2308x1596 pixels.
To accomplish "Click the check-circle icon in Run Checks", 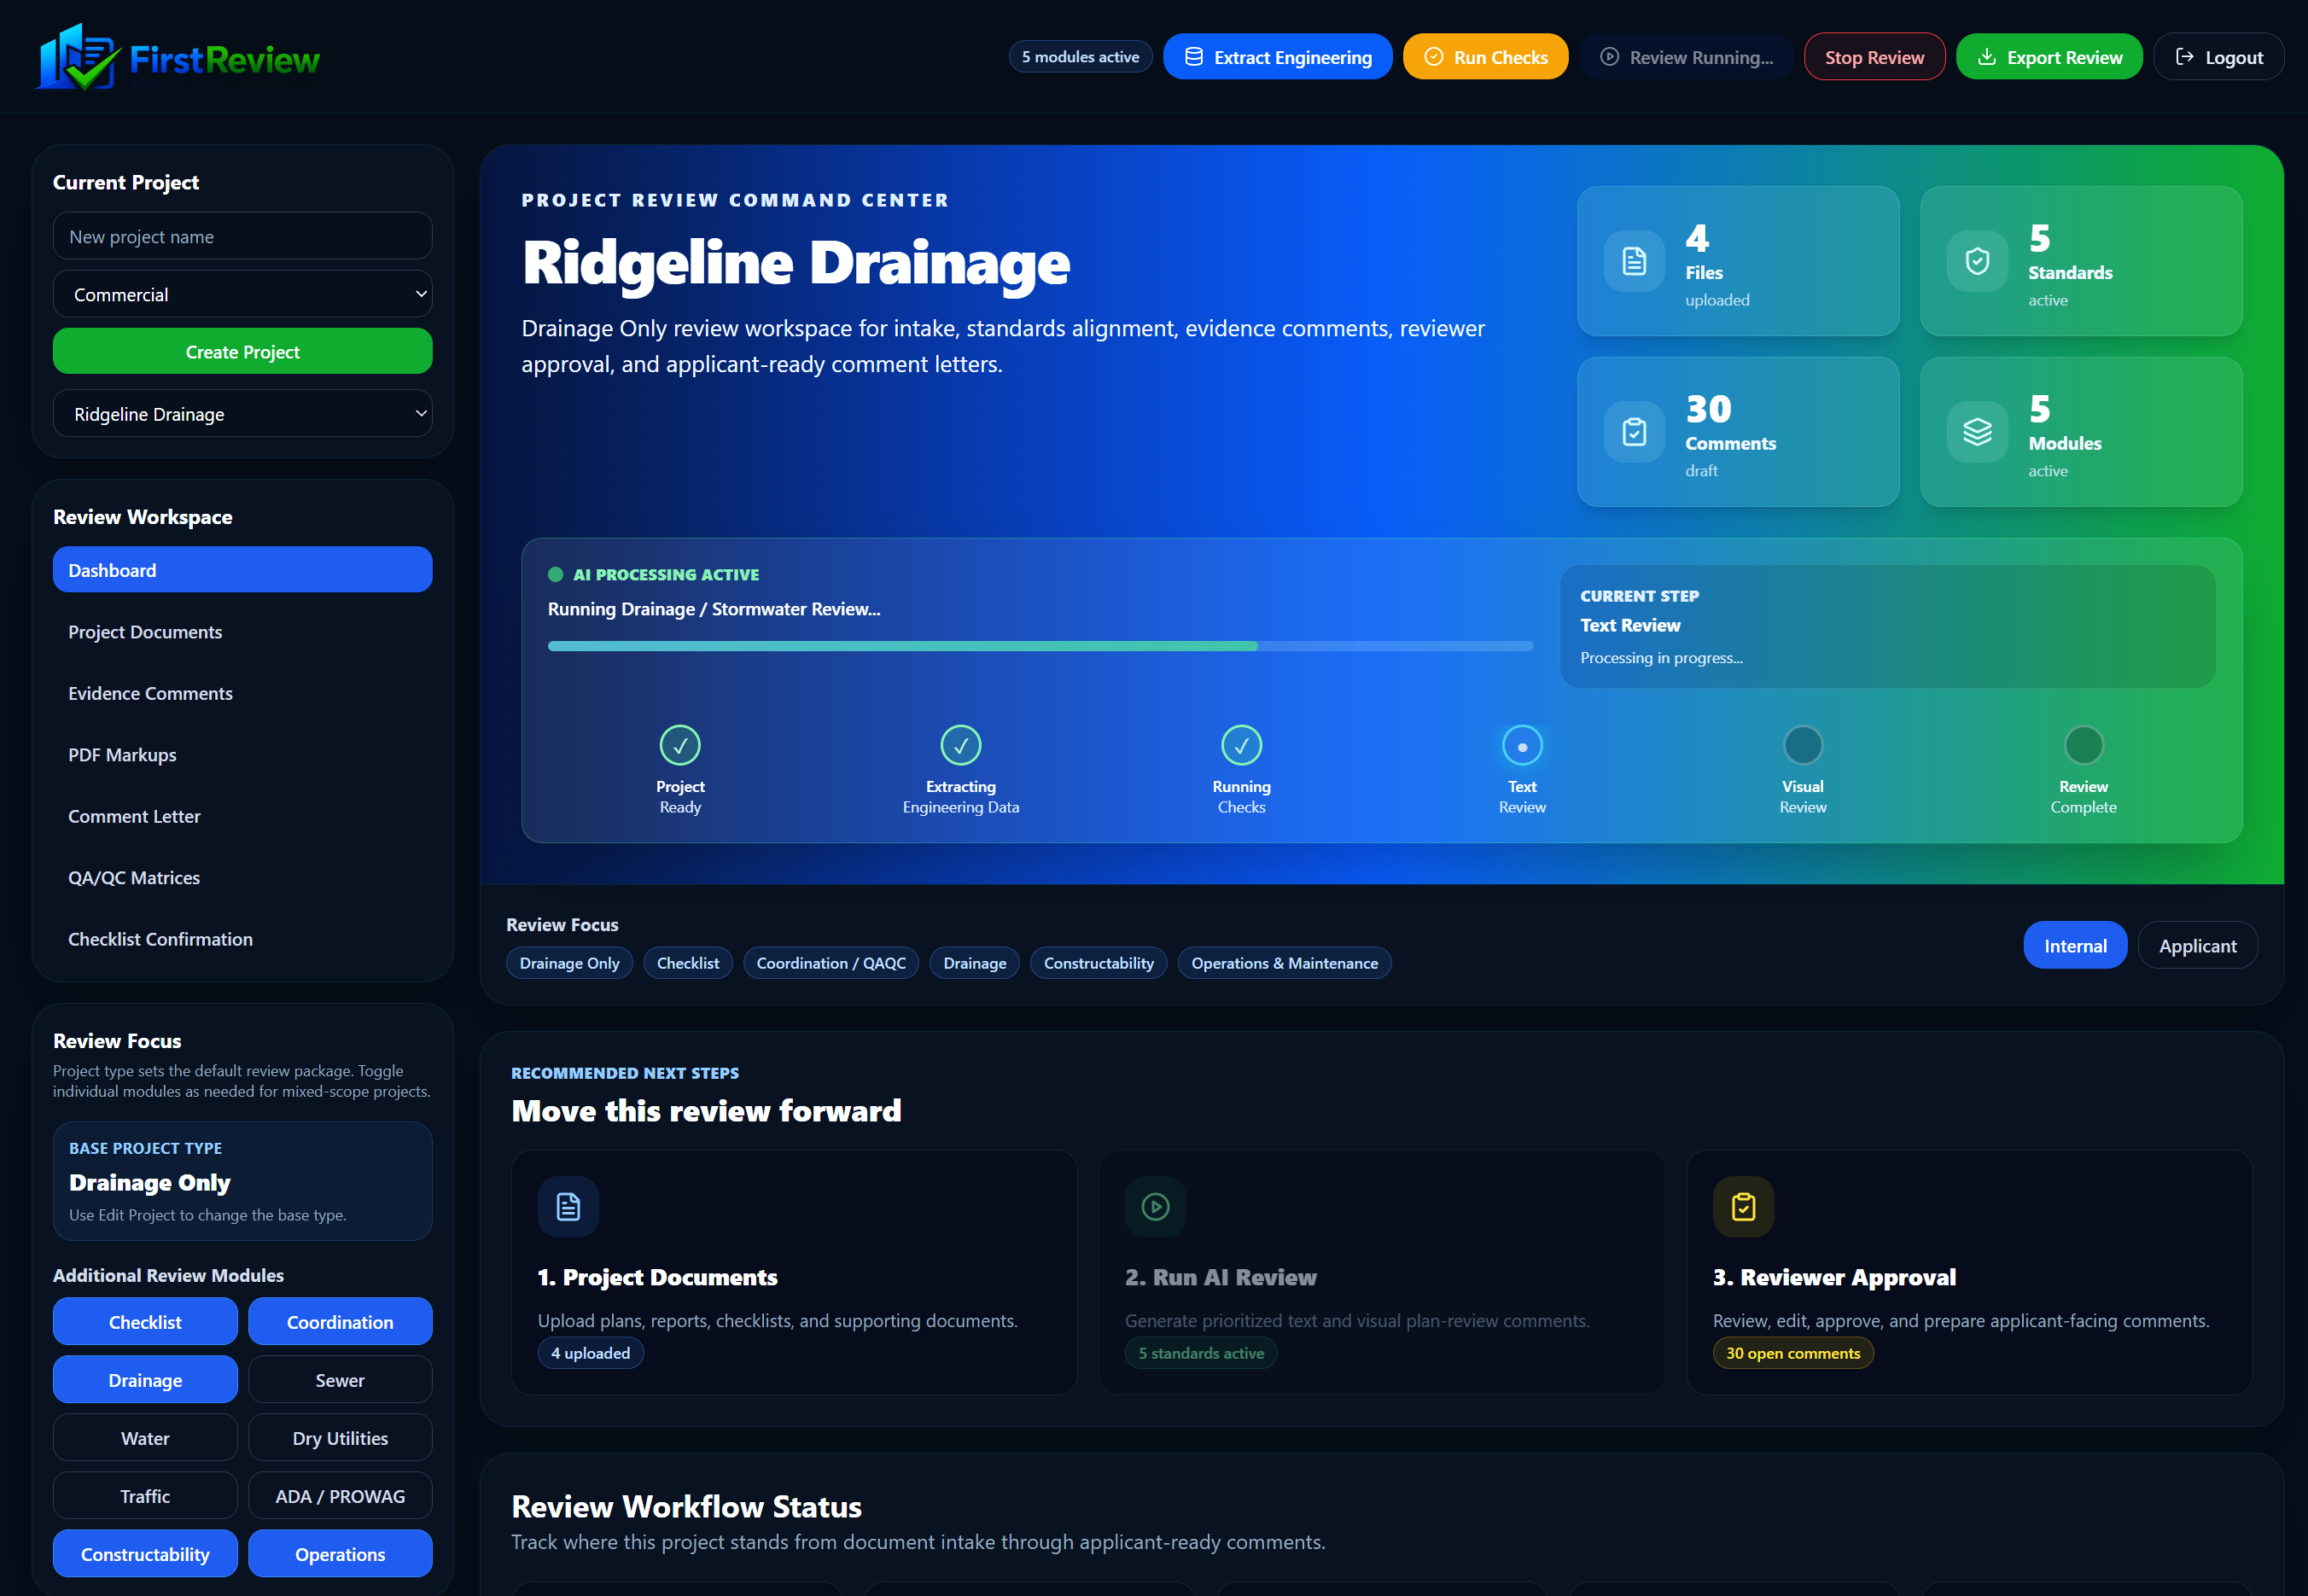I will [1433, 57].
